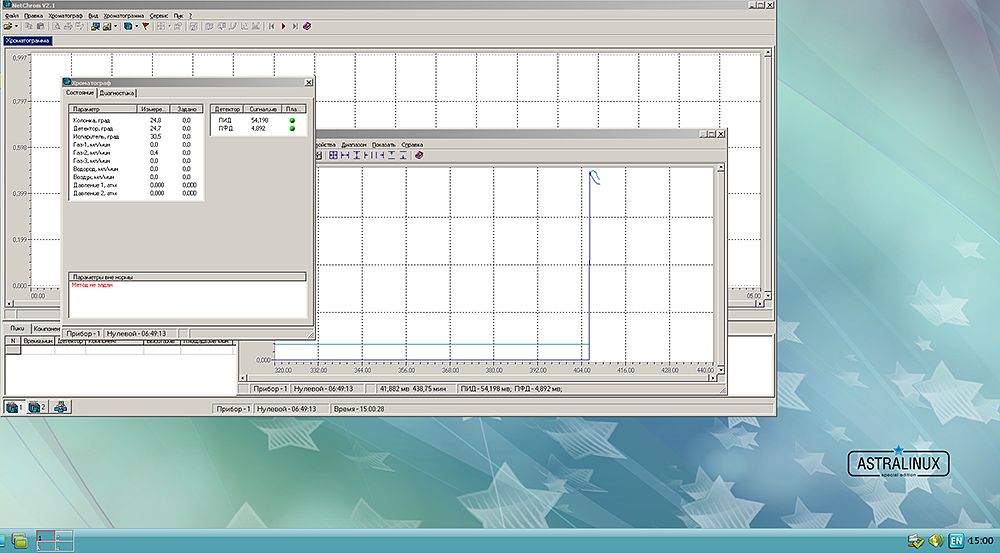Image resolution: width=1000 pixels, height=553 pixels.
Task: Click the EN keyboard layout indicator
Action: [956, 540]
